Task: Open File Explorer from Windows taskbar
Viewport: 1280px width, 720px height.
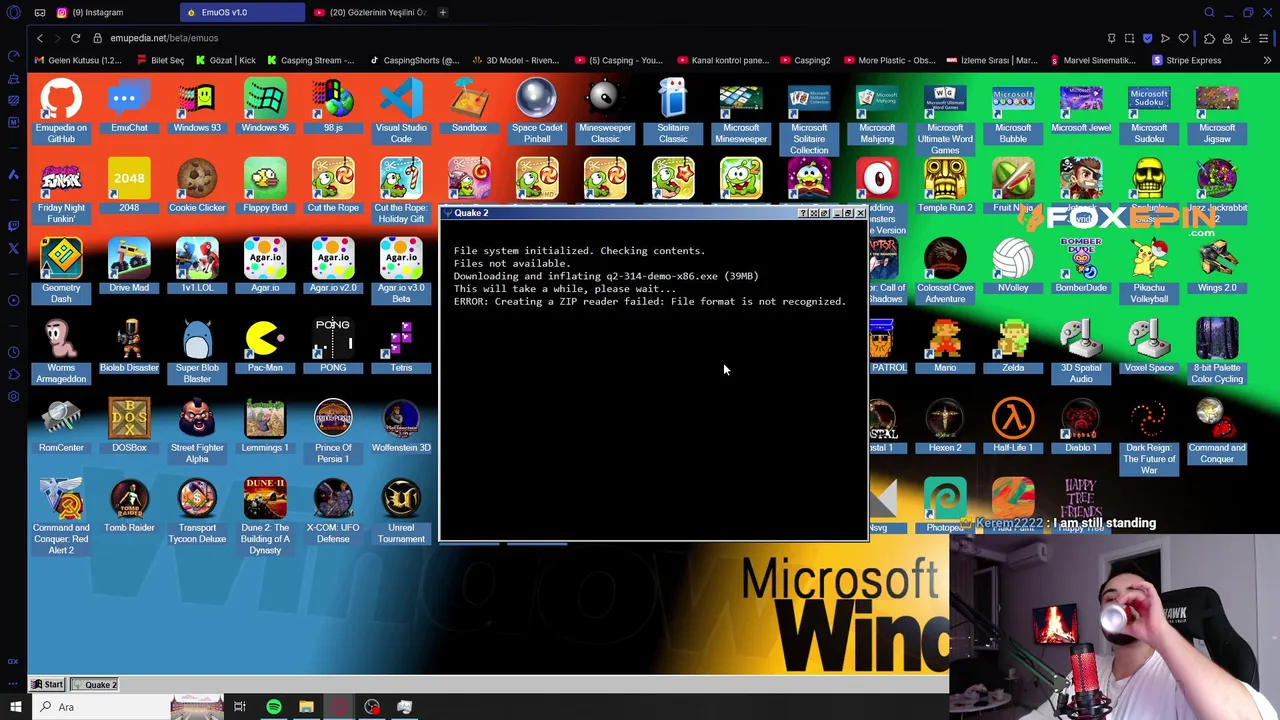Action: click(306, 707)
